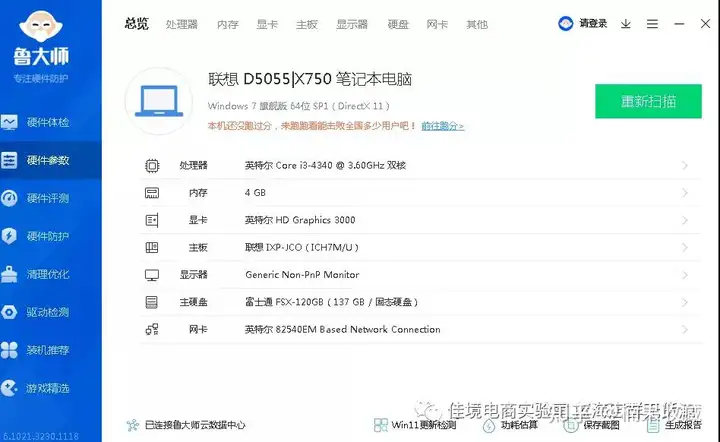This screenshot has height=442, width=720.
Task: Switch to the 网卡 tab
Action: [x=437, y=24]
